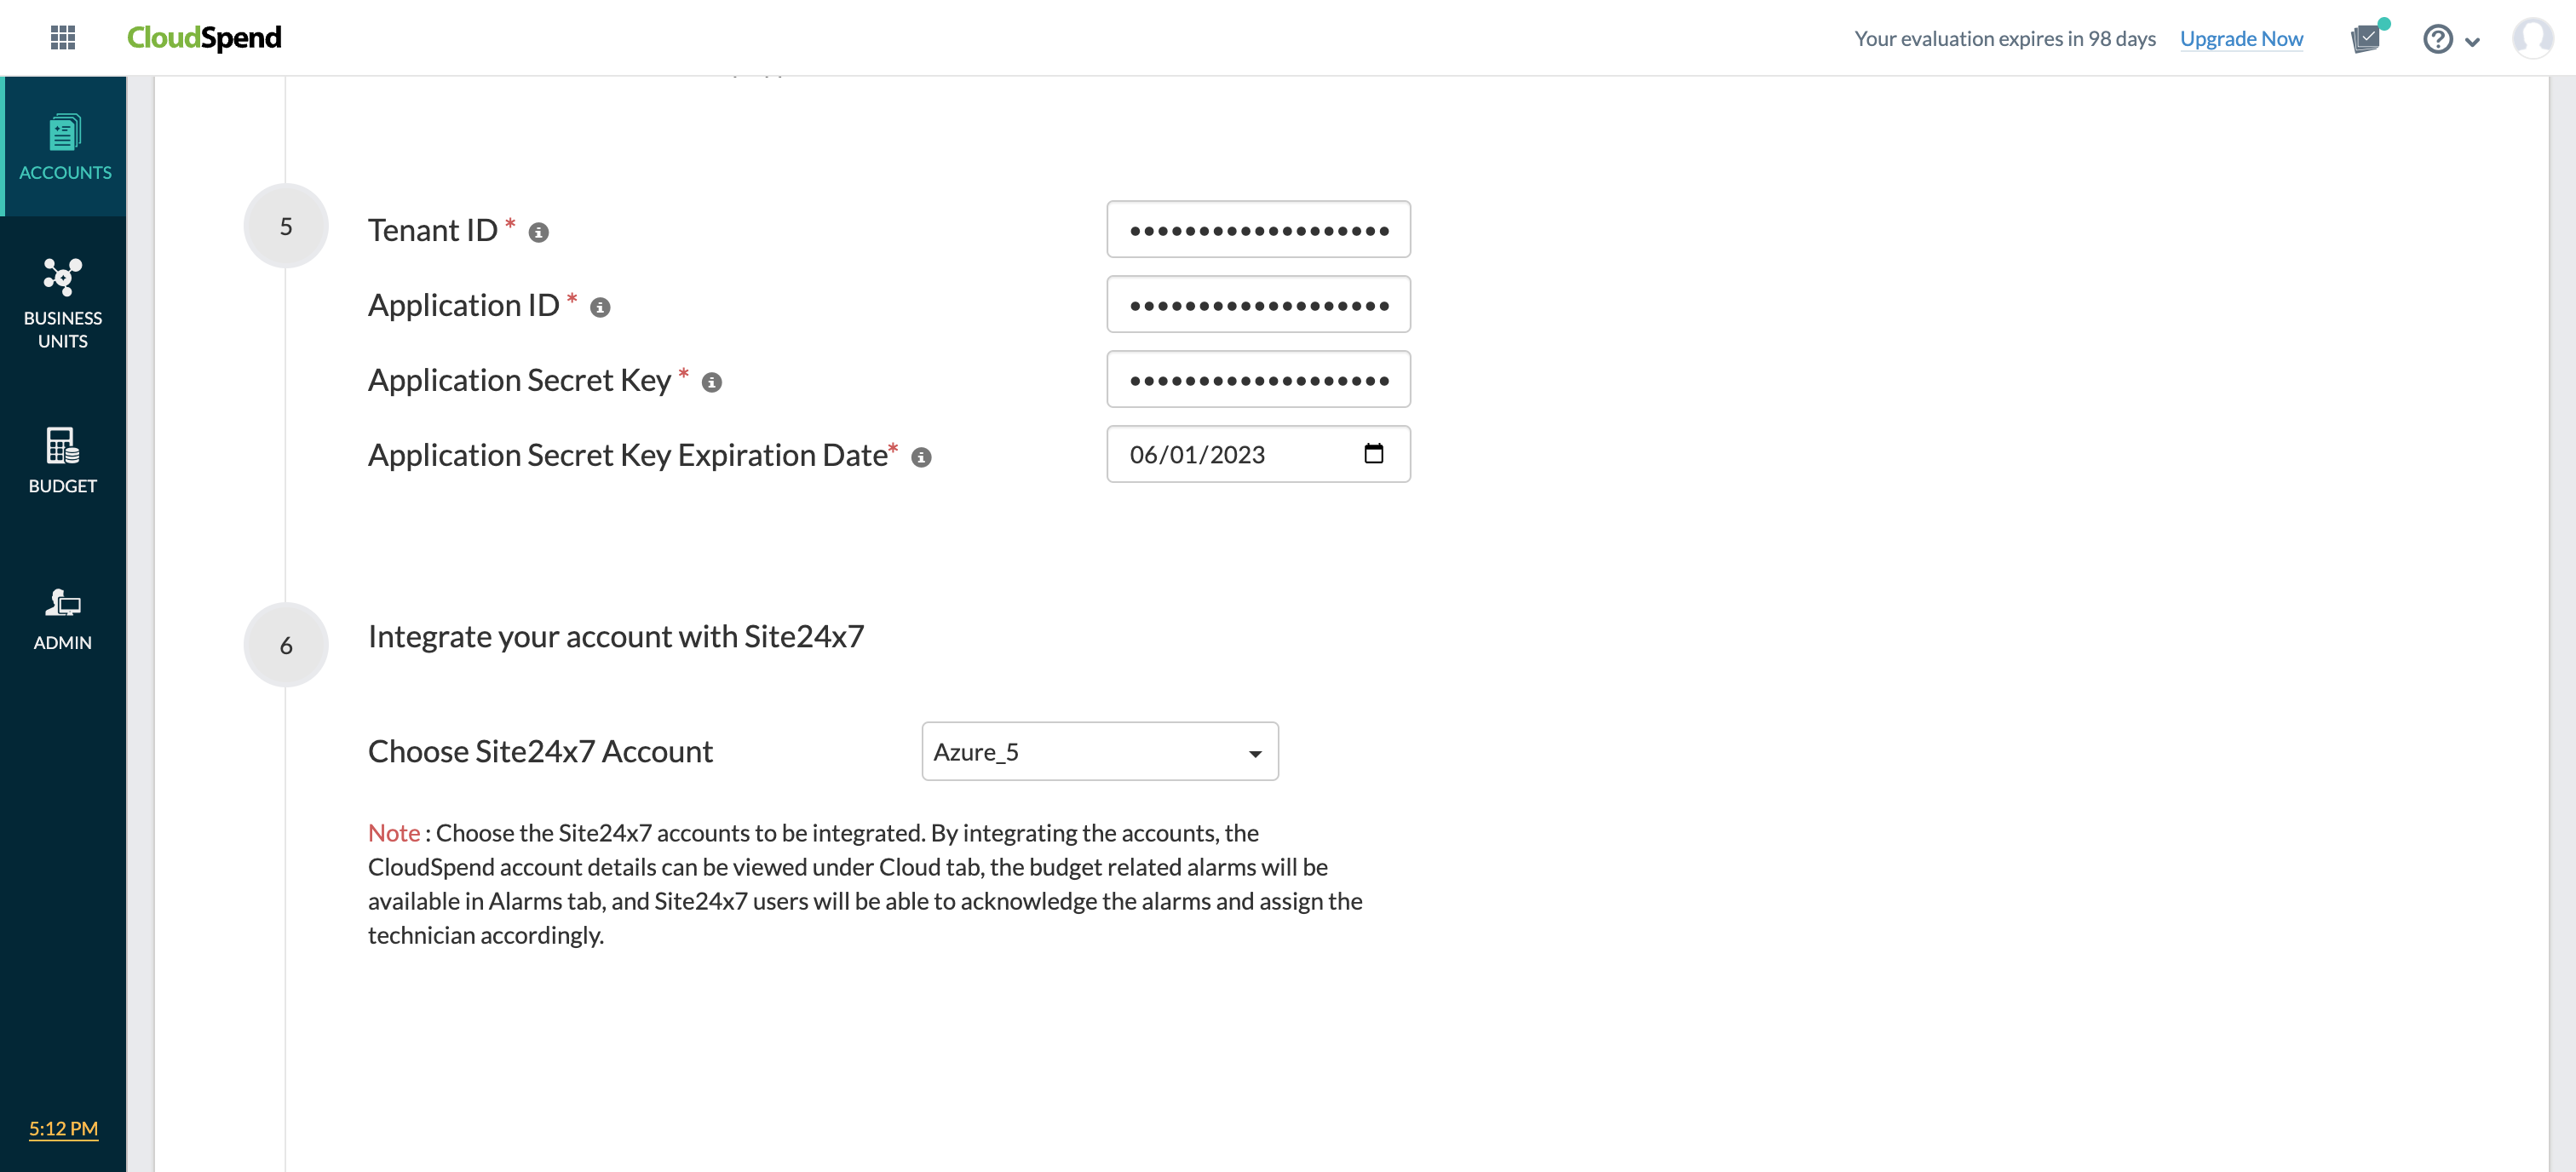Click the Upgrade Now link
This screenshot has width=2576, height=1172.
click(2242, 38)
